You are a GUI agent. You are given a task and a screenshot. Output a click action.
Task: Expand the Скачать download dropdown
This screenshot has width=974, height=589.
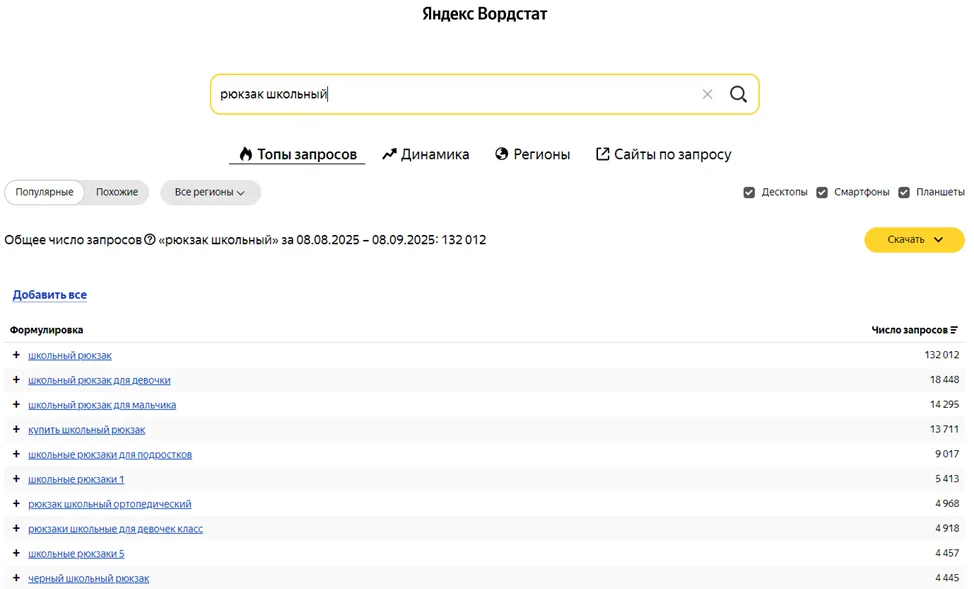pos(914,240)
